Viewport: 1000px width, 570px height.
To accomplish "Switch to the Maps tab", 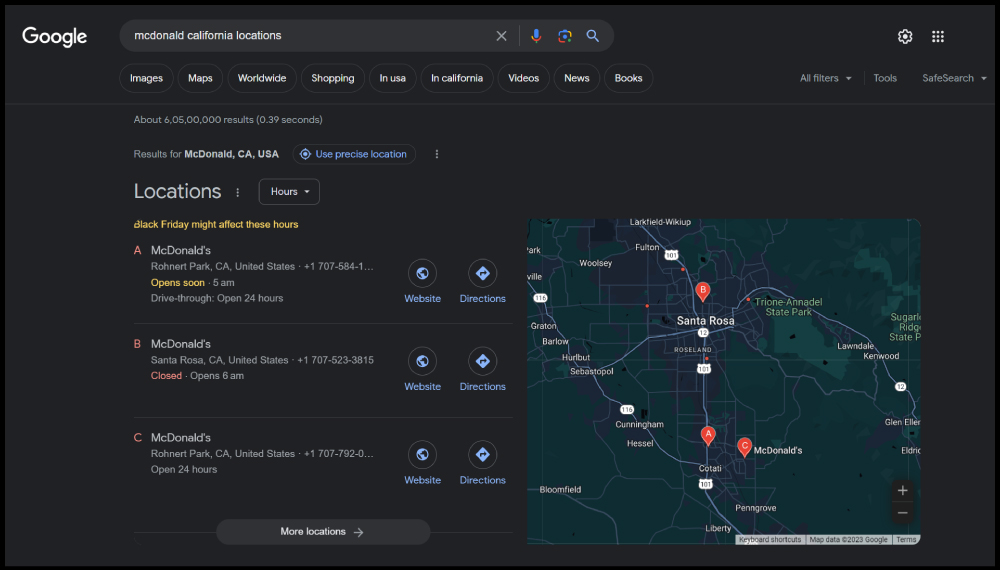I will [x=200, y=78].
